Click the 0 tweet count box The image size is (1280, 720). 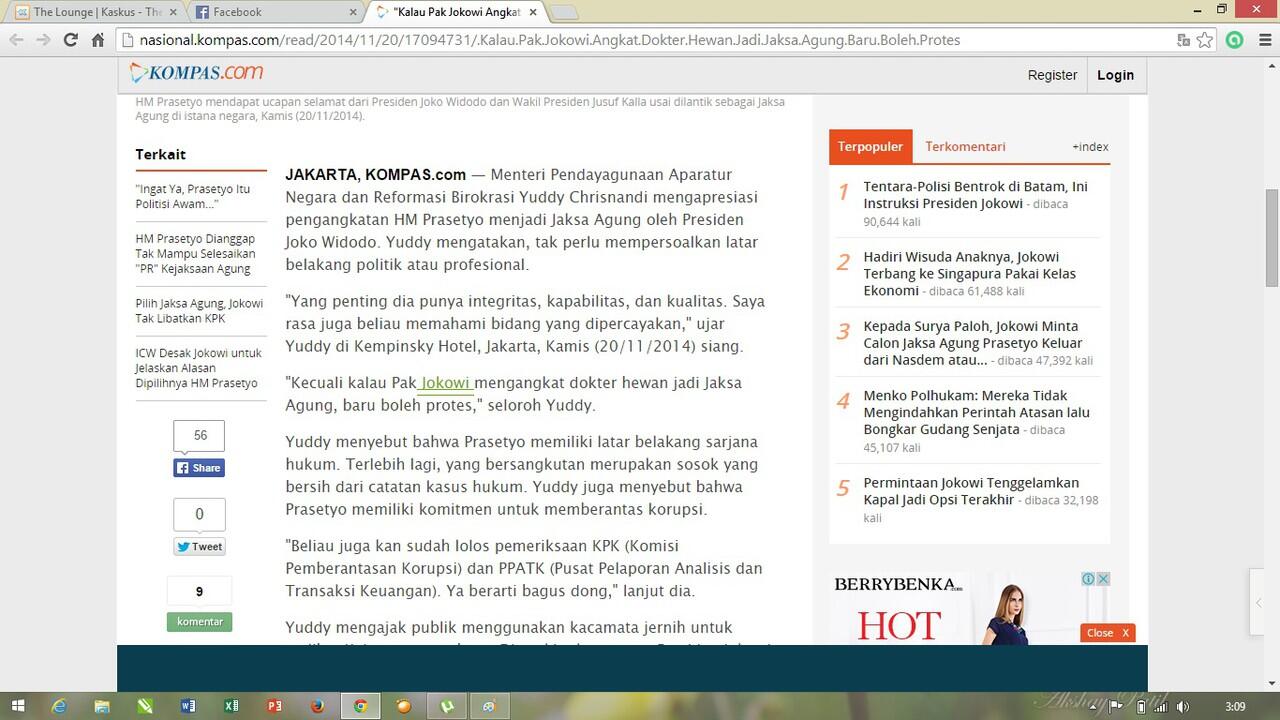(x=199, y=514)
